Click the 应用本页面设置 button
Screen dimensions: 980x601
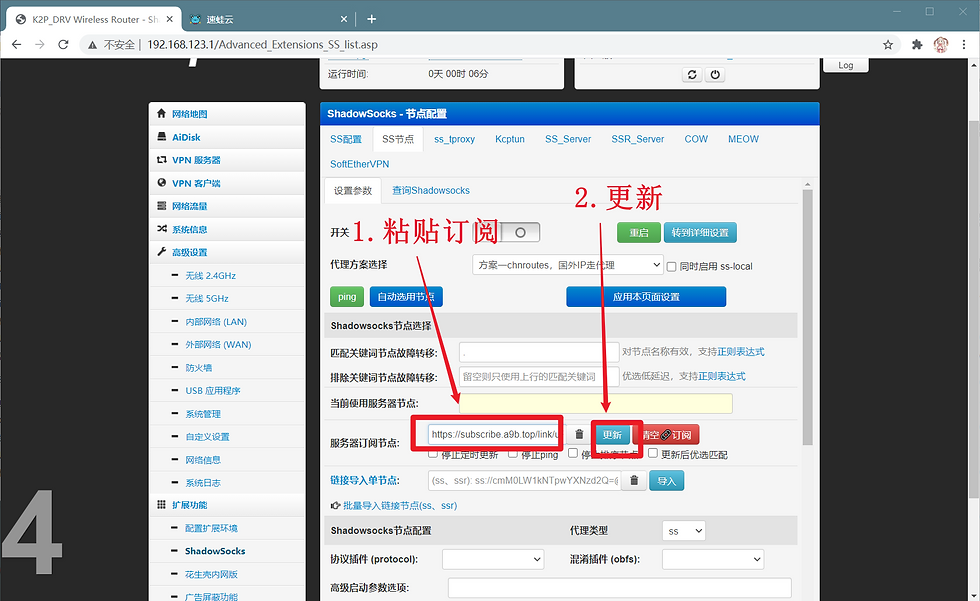(646, 297)
